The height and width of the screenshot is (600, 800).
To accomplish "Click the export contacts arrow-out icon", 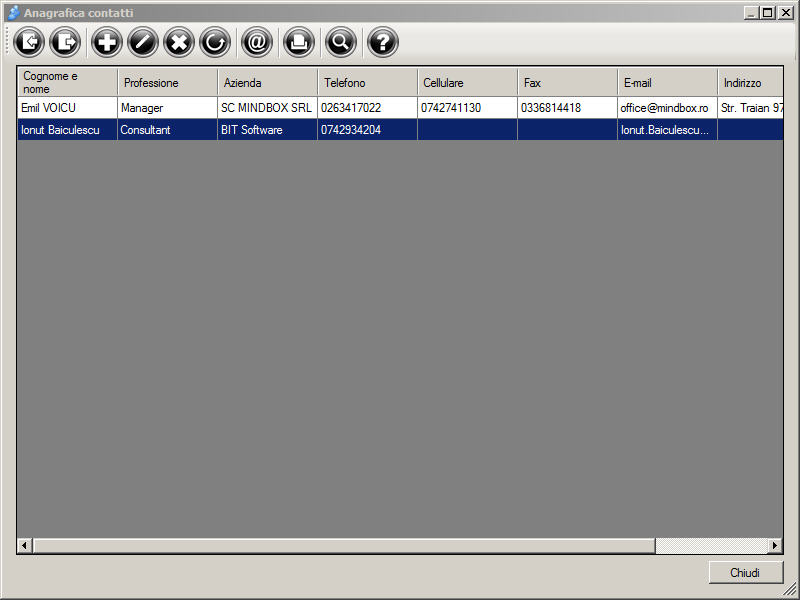I will (65, 42).
